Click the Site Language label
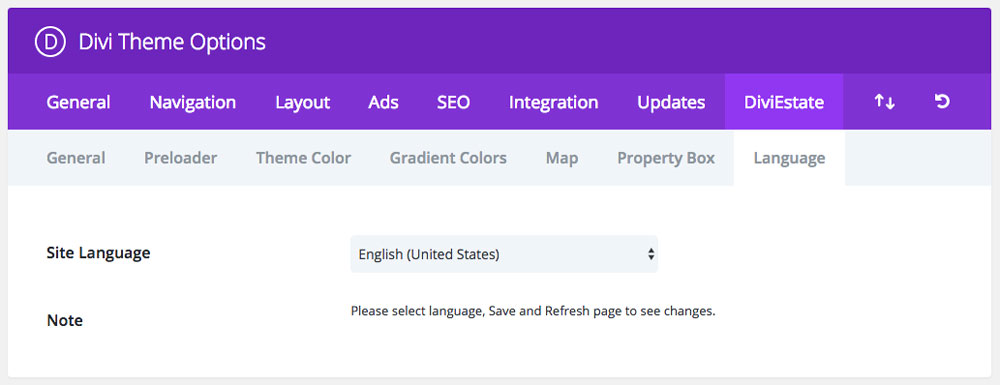This screenshot has height=385, width=1000. tap(98, 253)
